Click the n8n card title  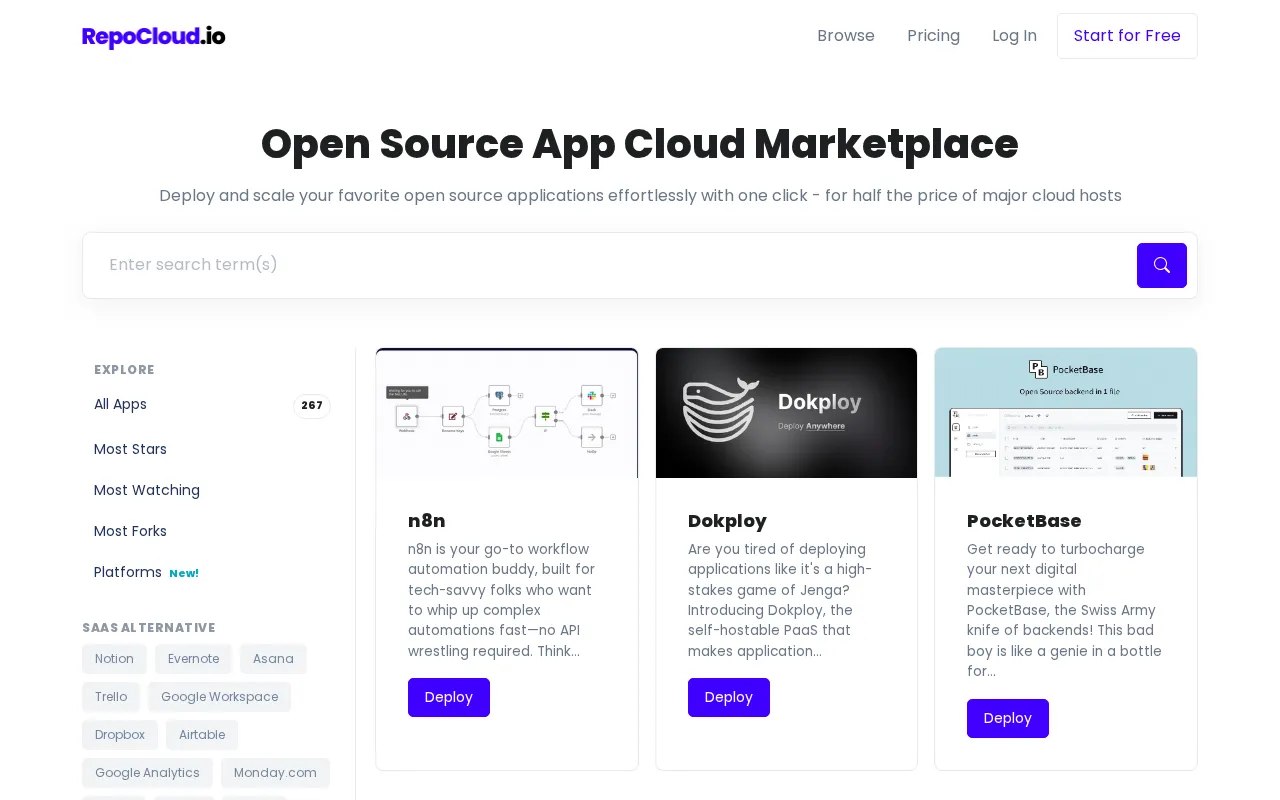point(427,521)
